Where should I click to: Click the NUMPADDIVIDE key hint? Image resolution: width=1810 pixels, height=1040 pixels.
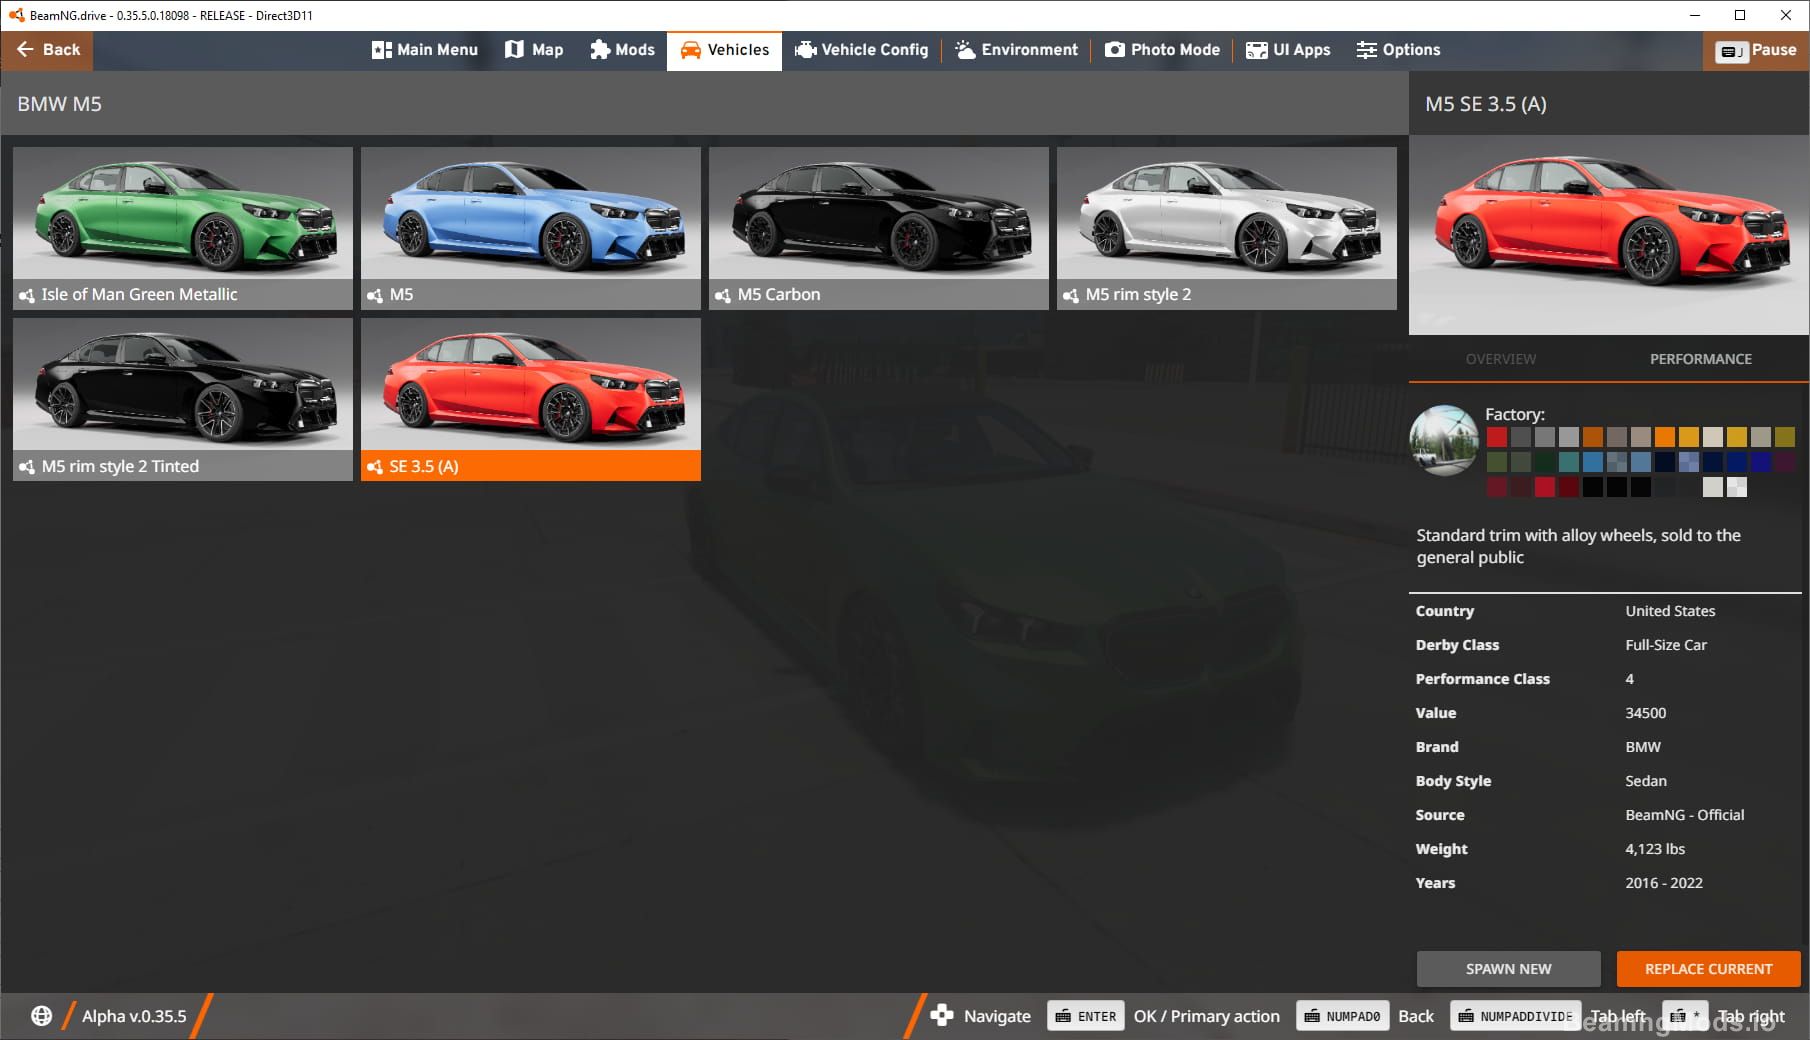point(1516,1016)
